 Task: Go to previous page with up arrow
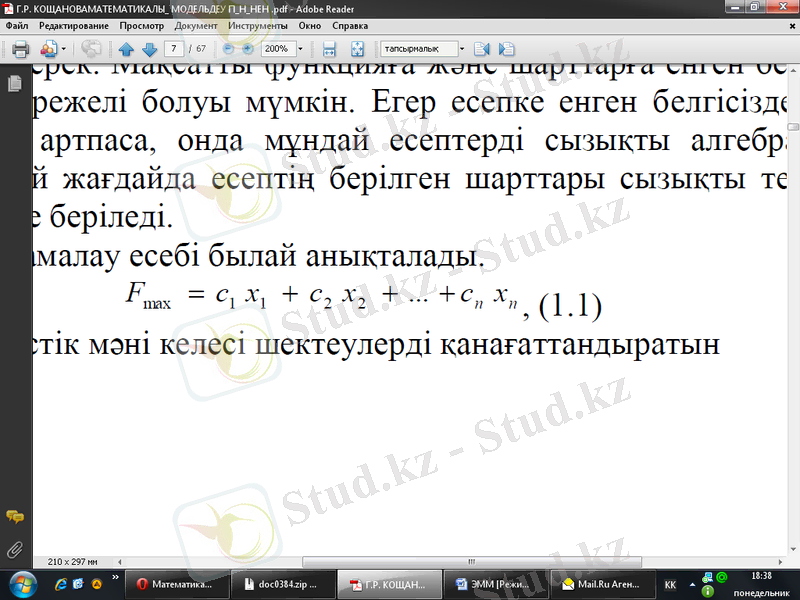tap(126, 49)
